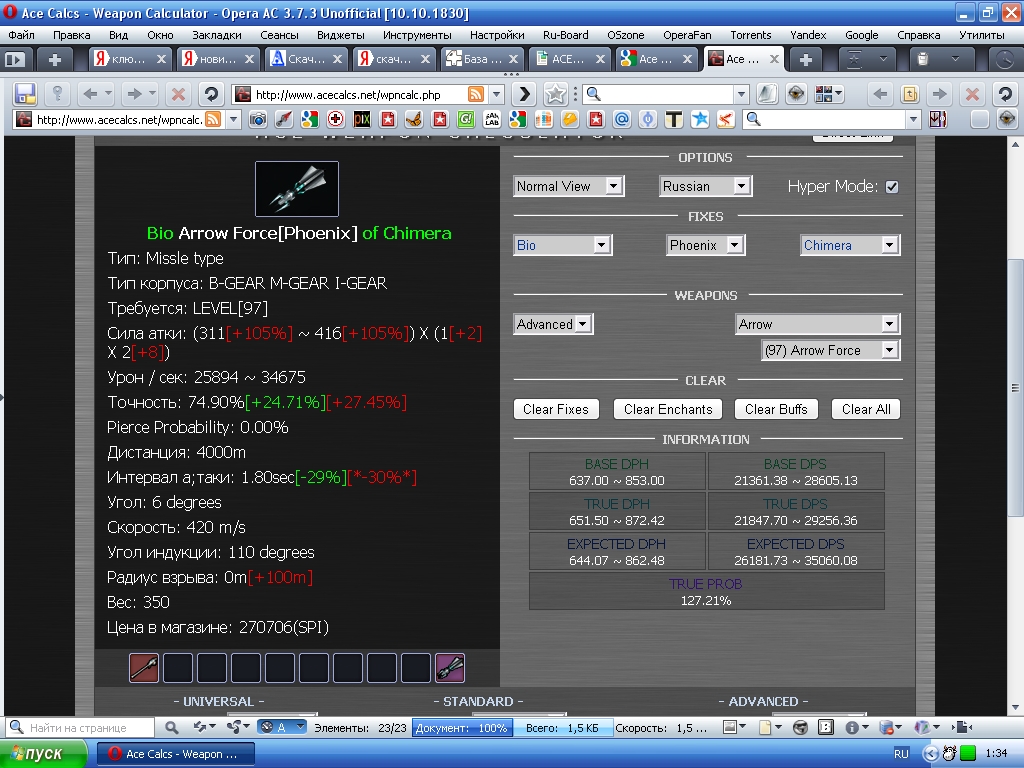1024x768 pixels.
Task: Click the RU language tray indicator
Action: click(901, 754)
